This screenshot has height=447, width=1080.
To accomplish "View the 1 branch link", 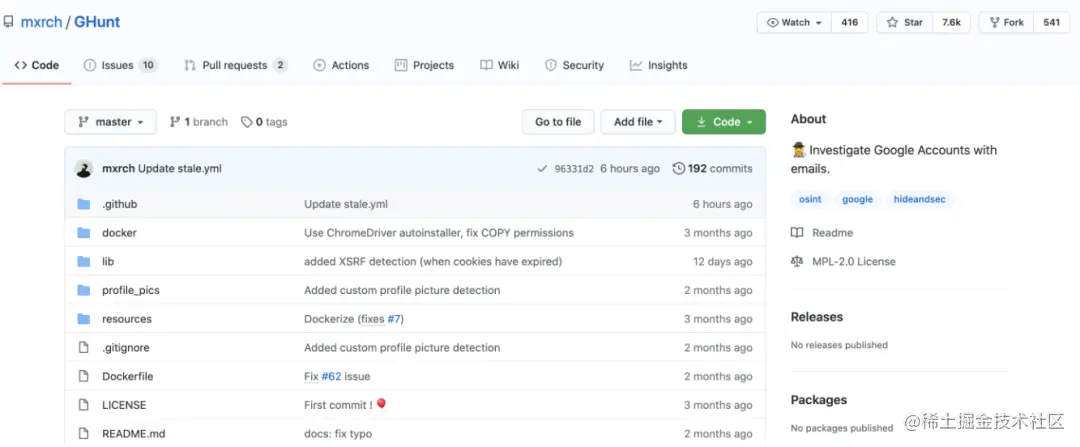I will pos(198,122).
